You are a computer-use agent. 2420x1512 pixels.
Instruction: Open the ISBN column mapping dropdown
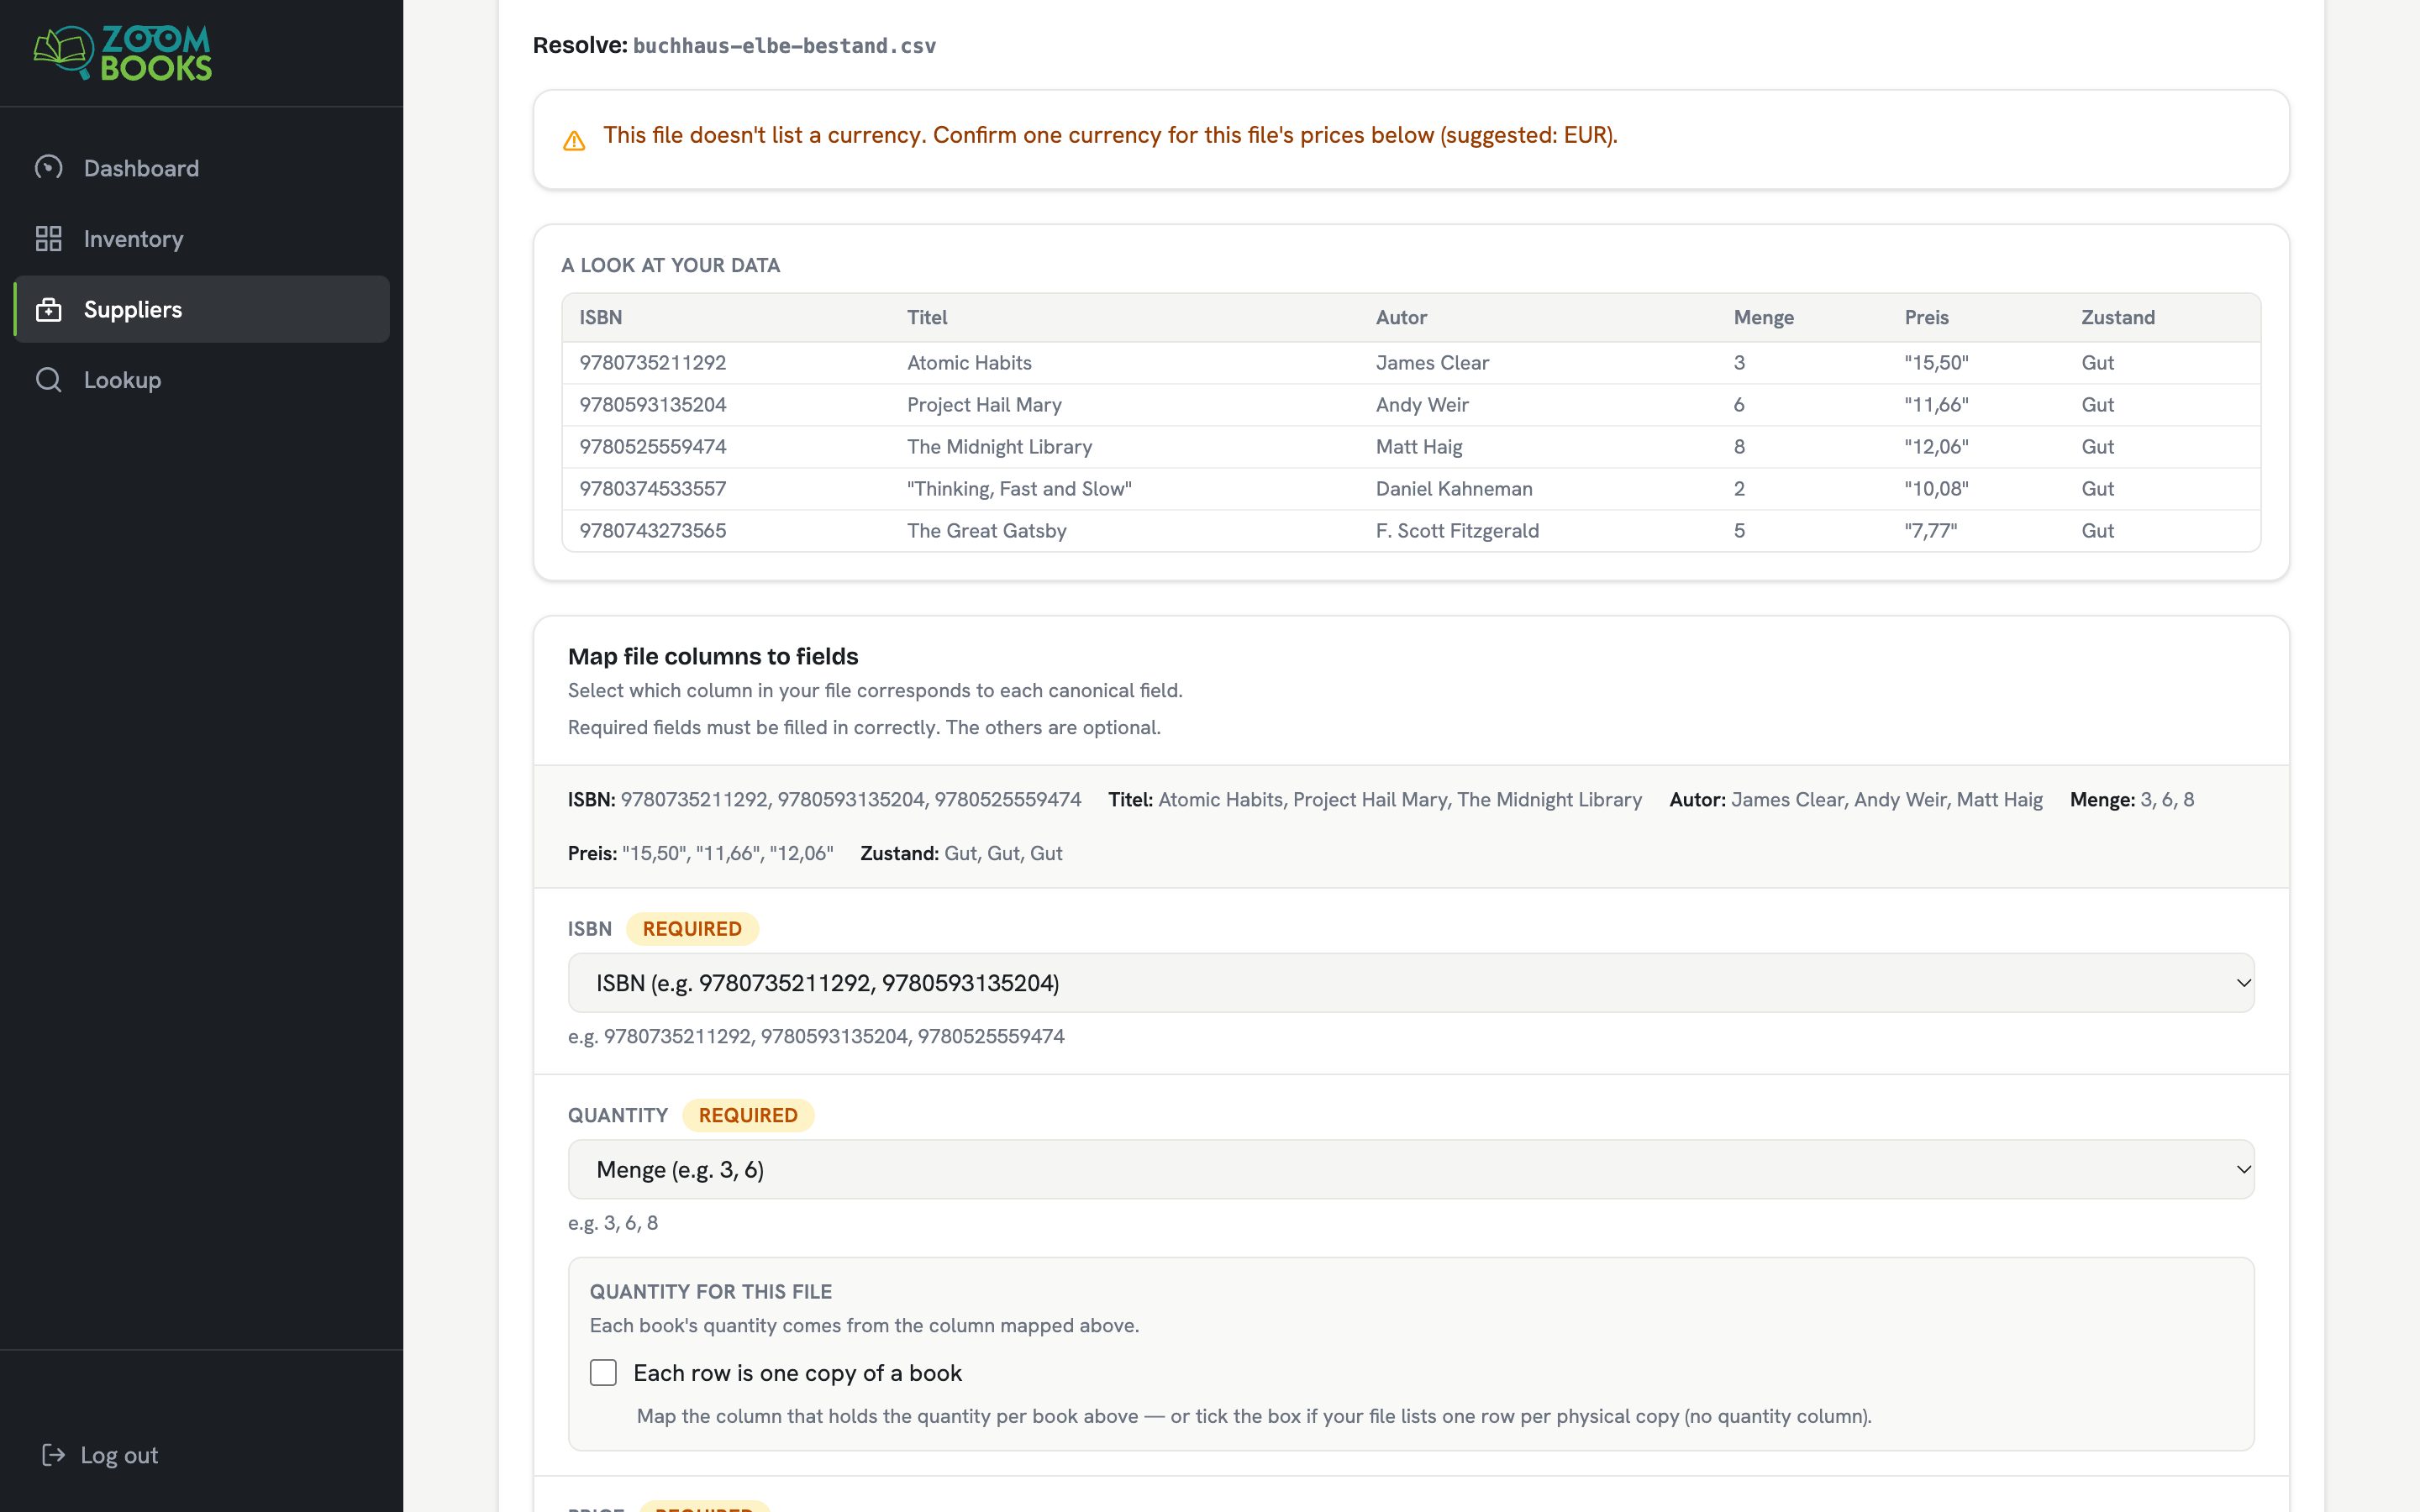1411,983
